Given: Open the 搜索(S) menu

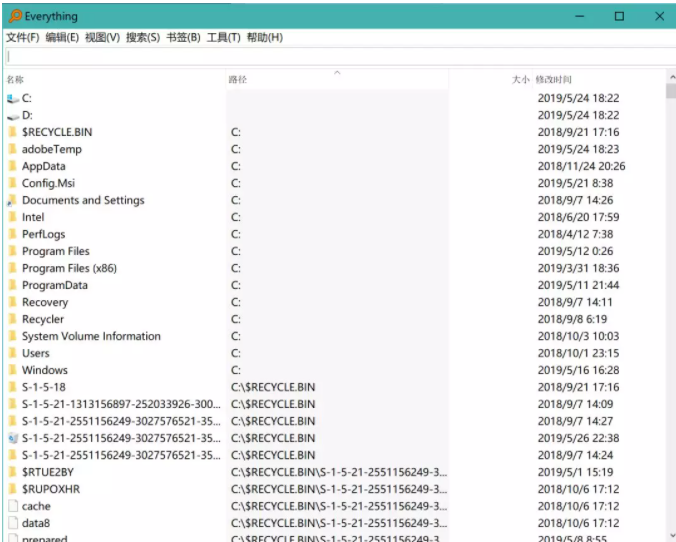Looking at the screenshot, I should click(x=143, y=38).
